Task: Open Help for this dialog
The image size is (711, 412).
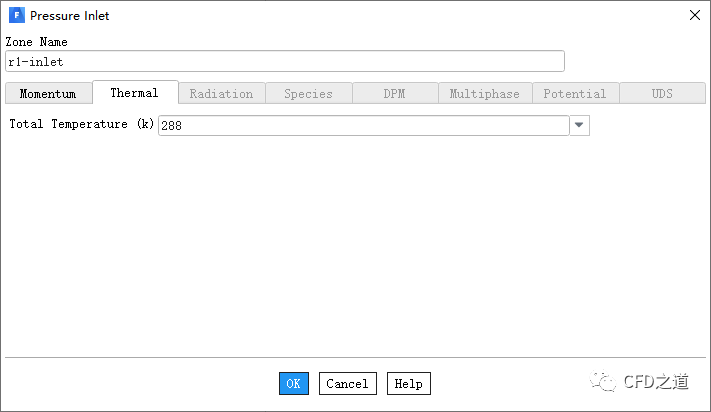Action: coord(408,383)
